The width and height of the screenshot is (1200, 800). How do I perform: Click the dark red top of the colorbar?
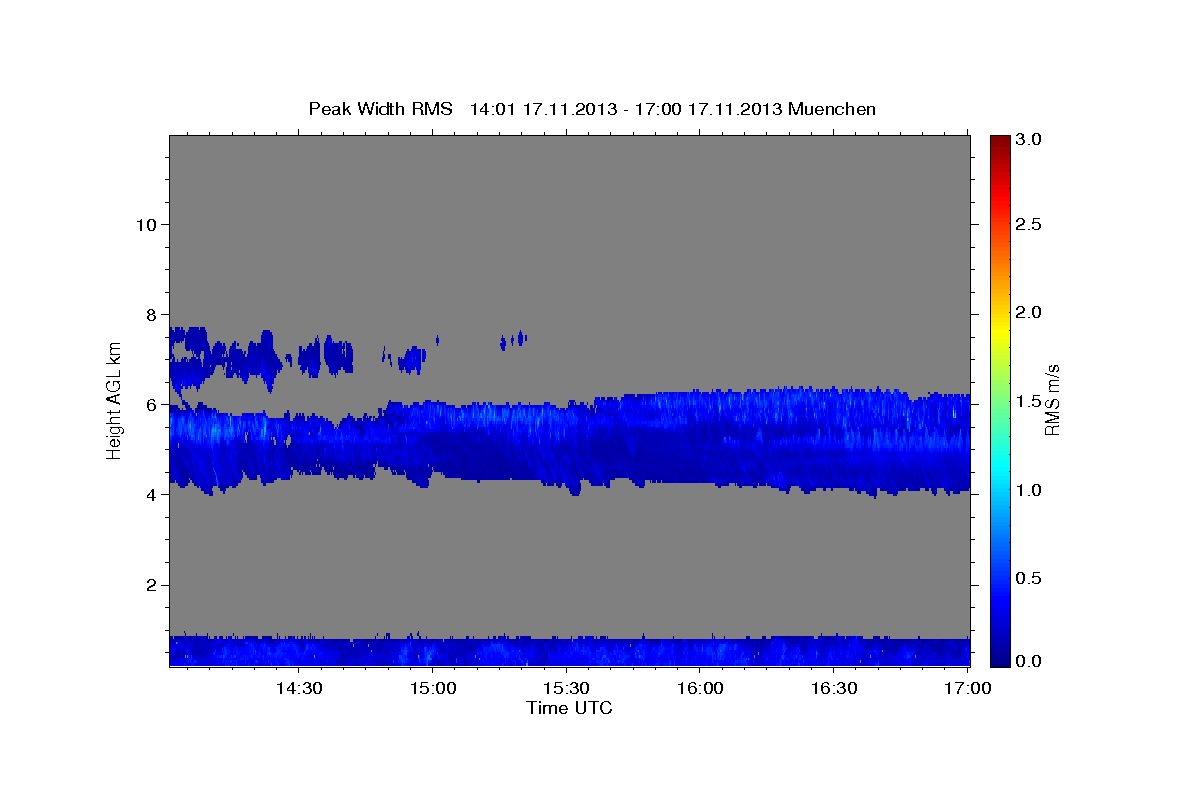[1000, 142]
